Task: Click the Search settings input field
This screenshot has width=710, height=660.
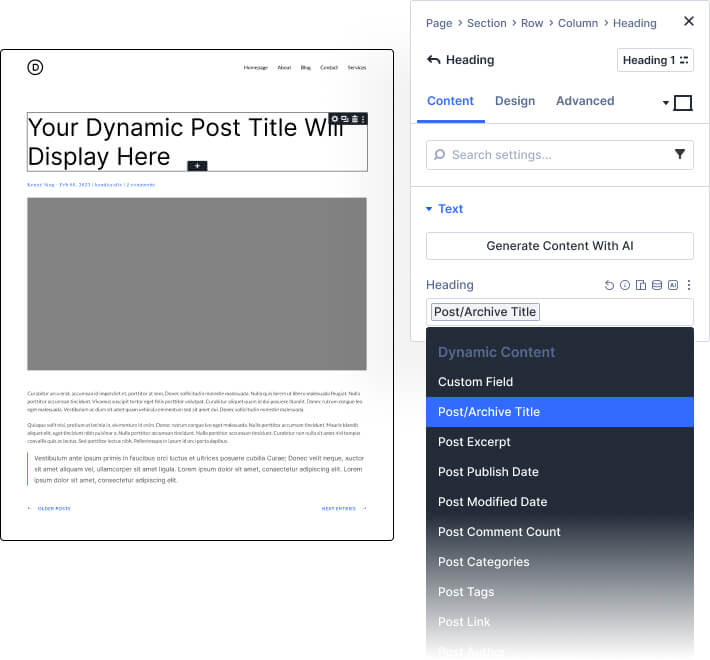Action: click(560, 155)
